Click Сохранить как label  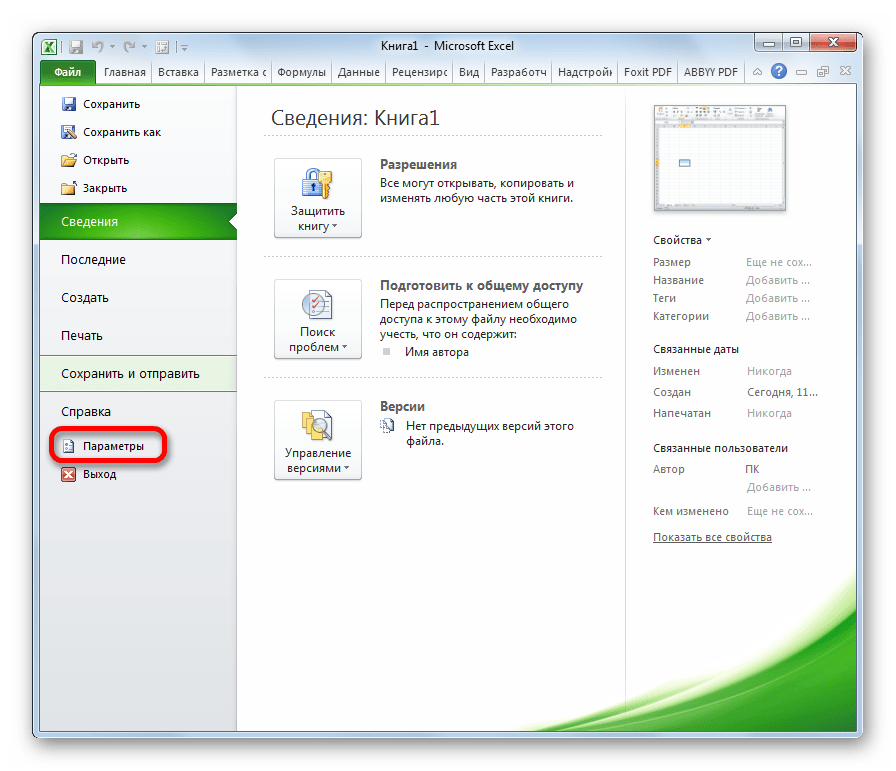pos(122,132)
